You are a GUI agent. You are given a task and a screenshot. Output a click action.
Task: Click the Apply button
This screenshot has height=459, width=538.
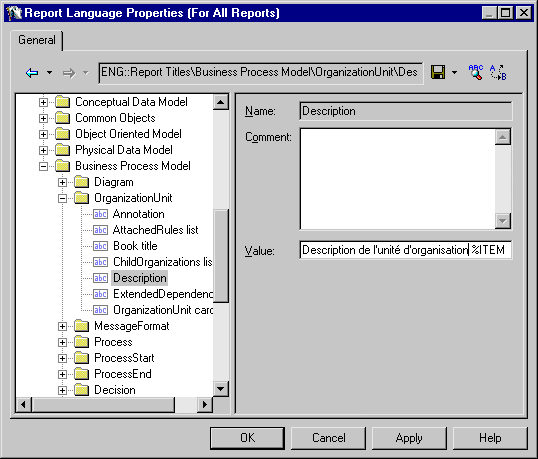point(409,438)
